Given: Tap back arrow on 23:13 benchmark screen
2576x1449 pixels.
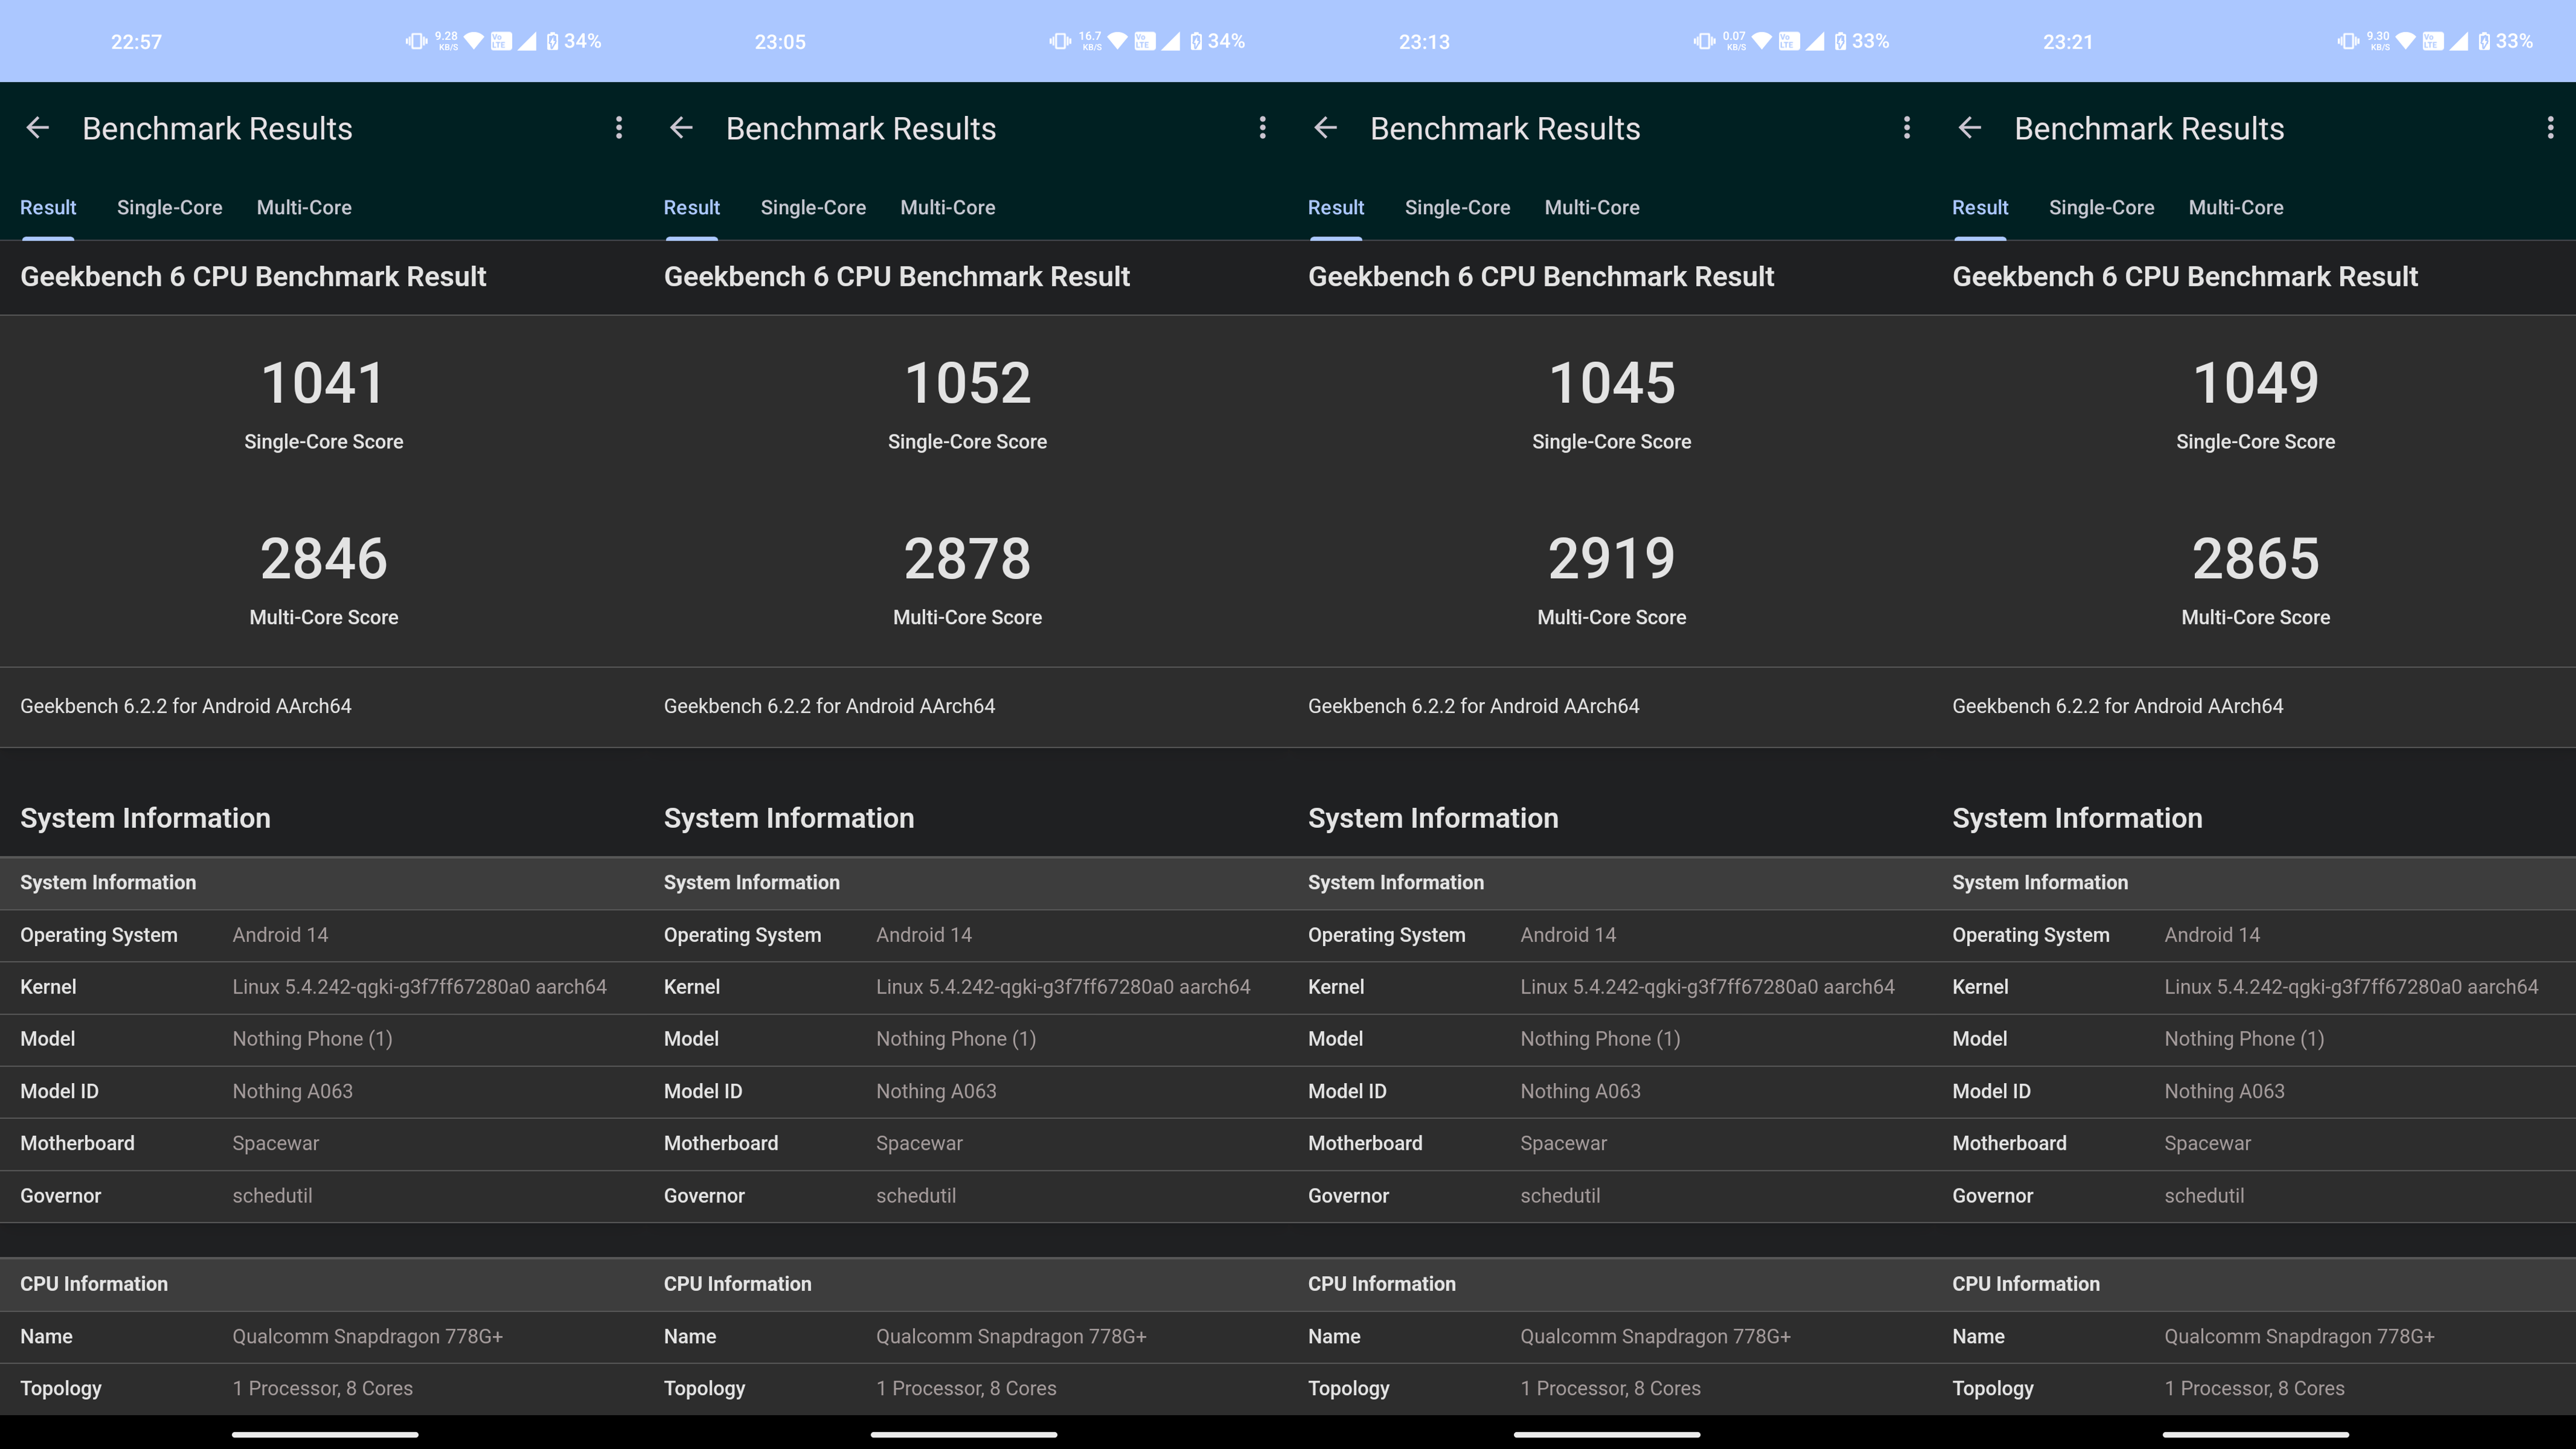Looking at the screenshot, I should [x=1326, y=128].
